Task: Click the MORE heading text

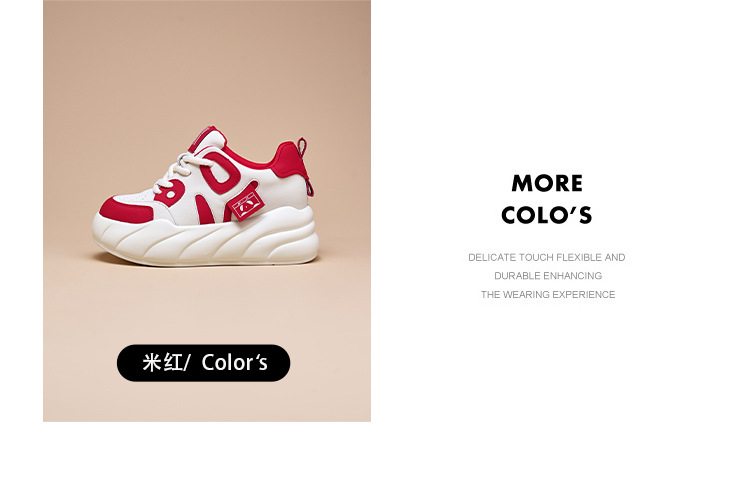Action: pos(547,183)
